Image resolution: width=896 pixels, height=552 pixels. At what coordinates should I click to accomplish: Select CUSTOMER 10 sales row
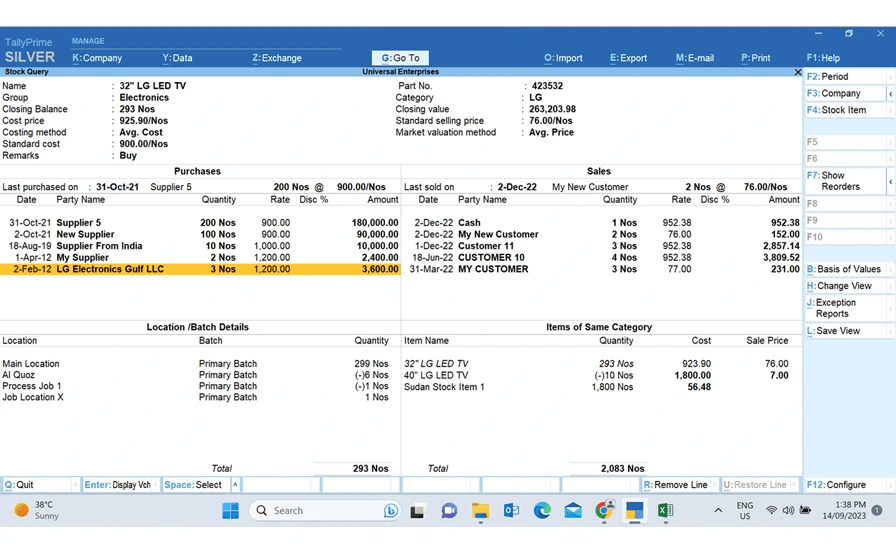(602, 258)
